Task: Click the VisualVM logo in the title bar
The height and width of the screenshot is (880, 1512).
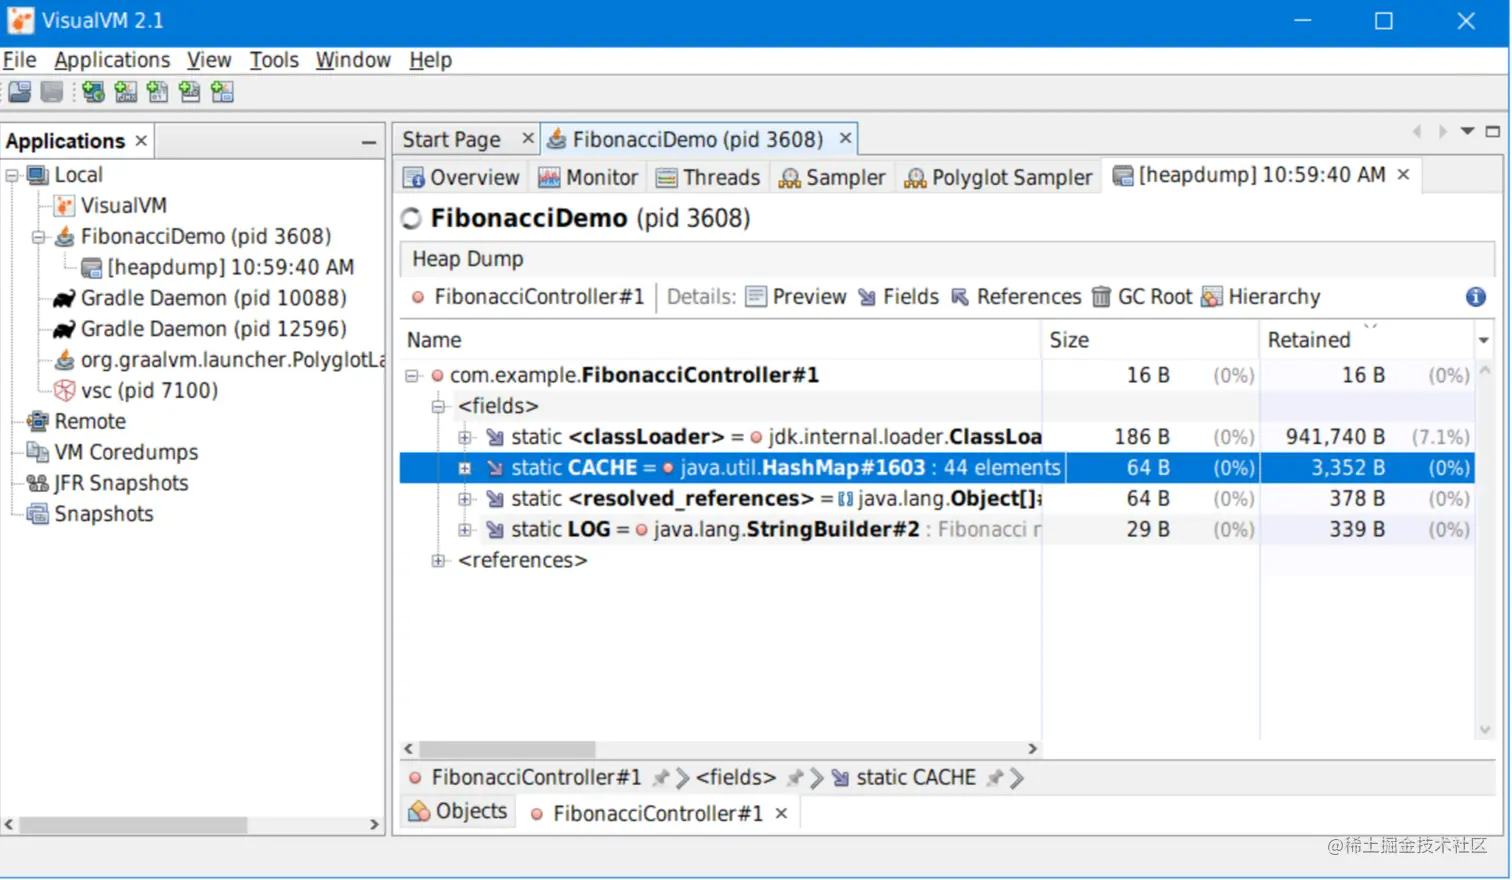Action: [20, 20]
